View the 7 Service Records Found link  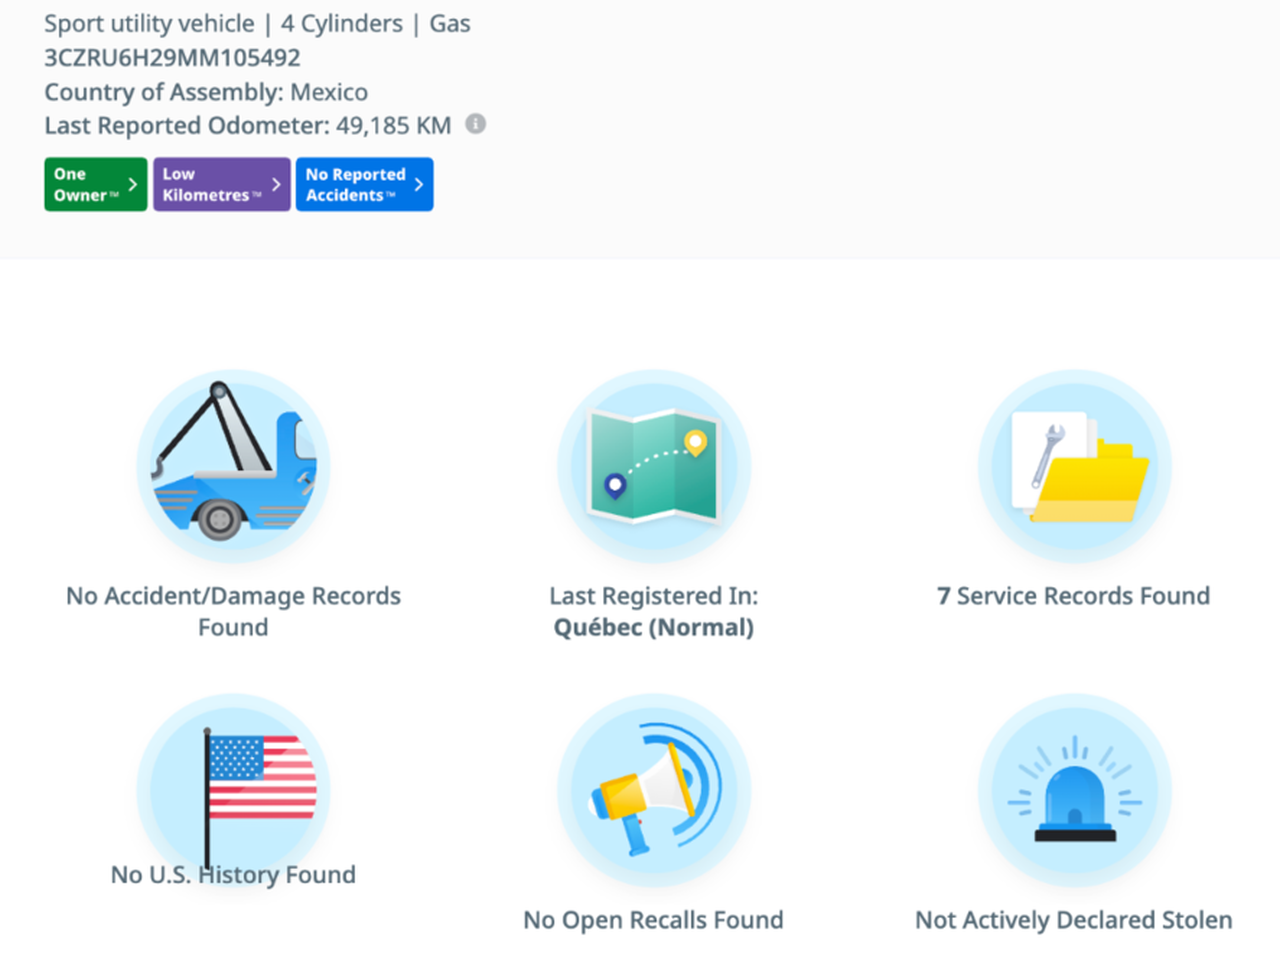click(x=1073, y=596)
